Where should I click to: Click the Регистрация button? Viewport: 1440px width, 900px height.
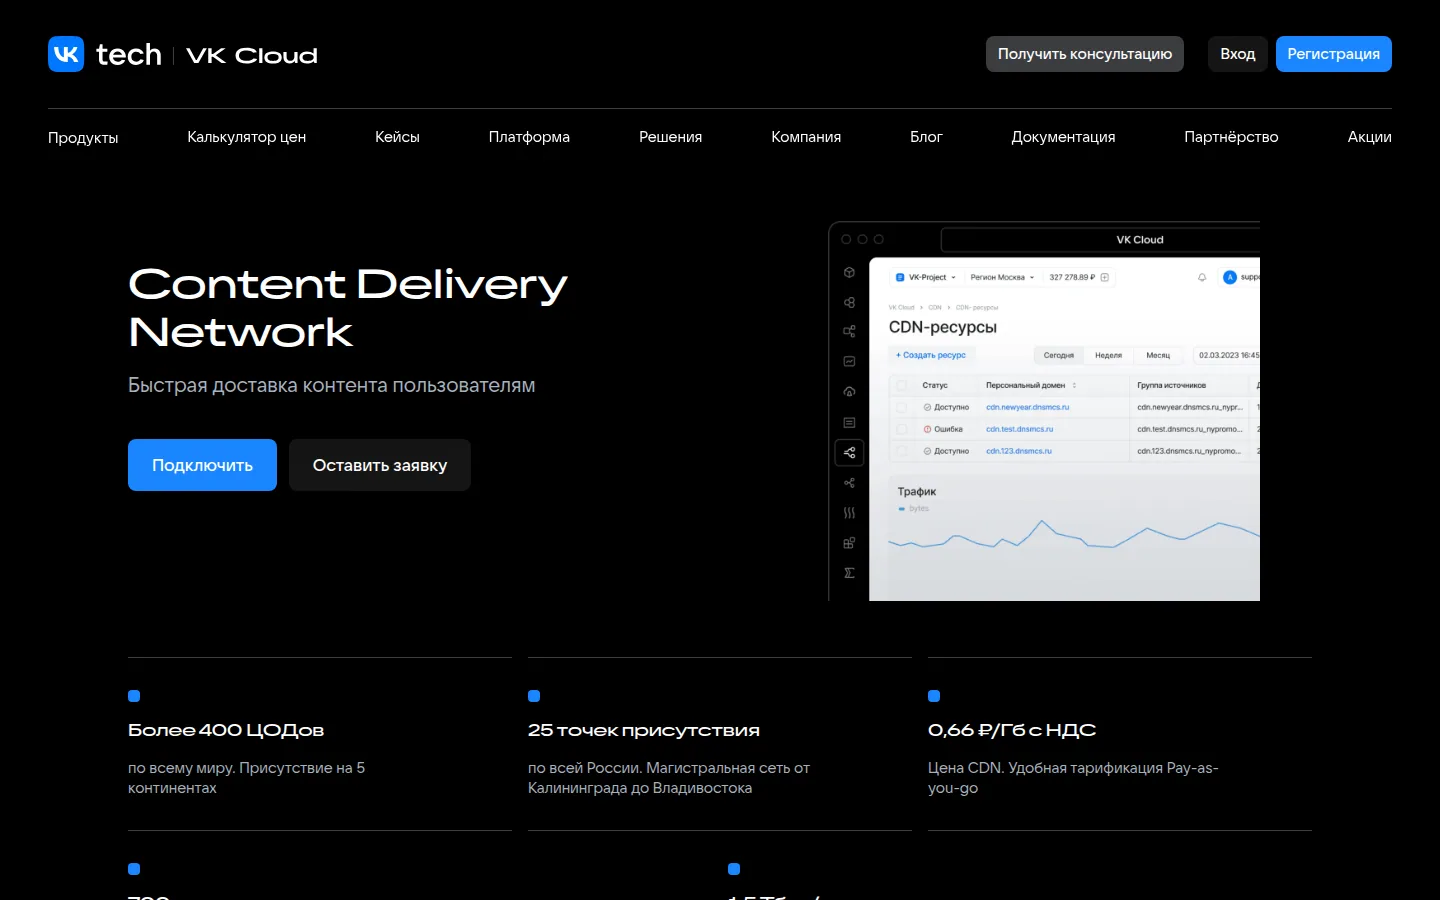1334,54
